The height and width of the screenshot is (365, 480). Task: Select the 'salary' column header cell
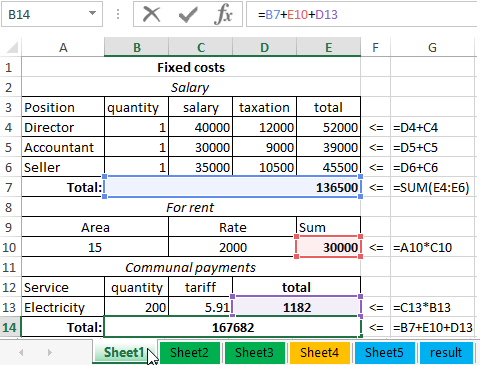[201, 107]
